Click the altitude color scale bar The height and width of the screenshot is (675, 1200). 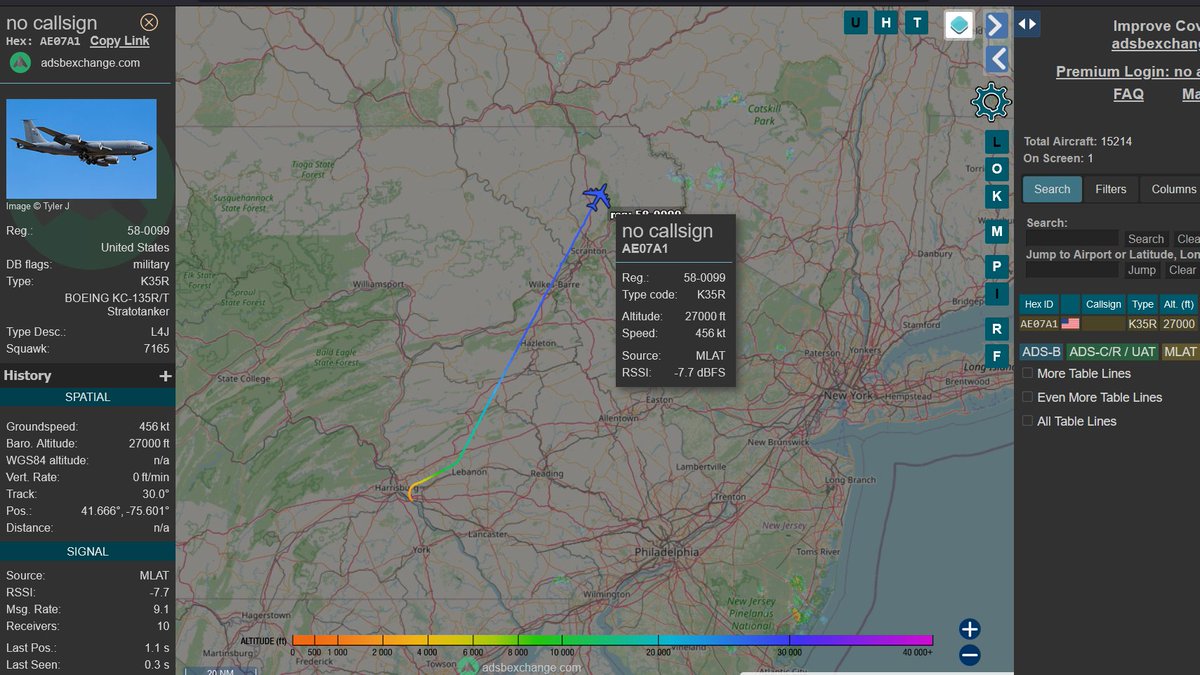point(612,640)
